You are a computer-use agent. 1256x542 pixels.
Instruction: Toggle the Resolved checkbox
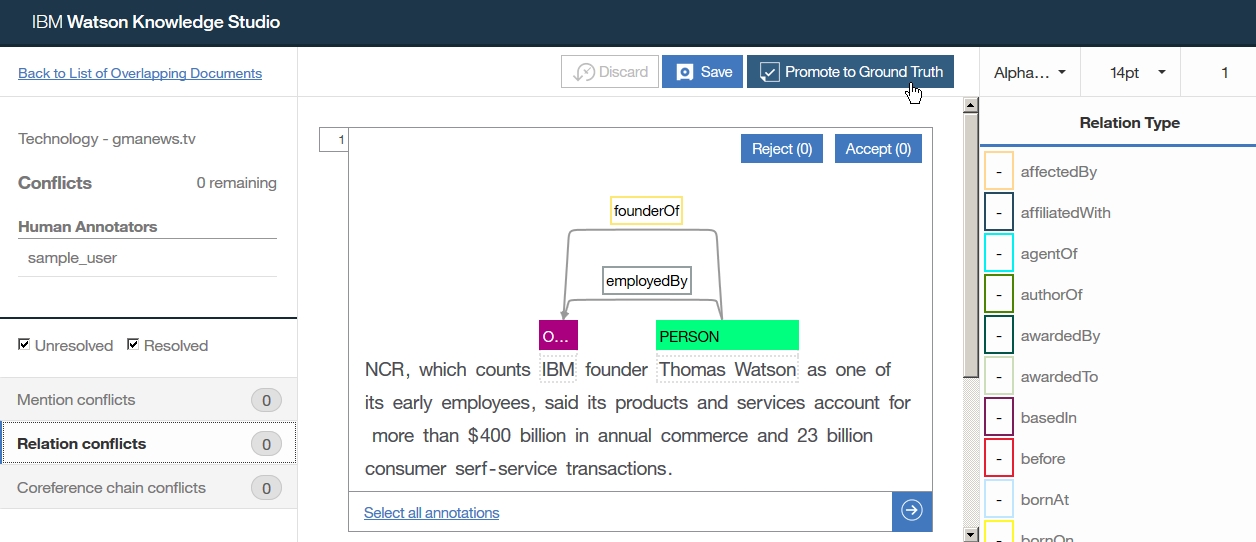[133, 345]
